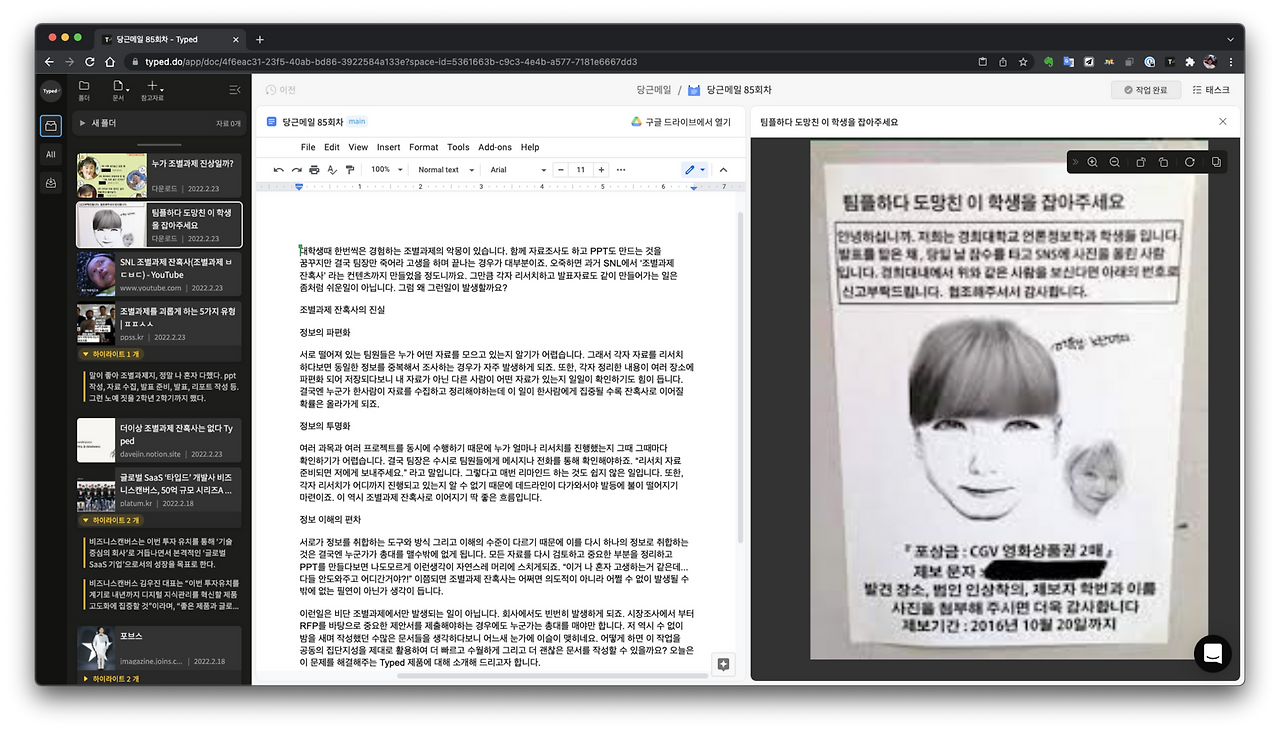Open the Insert menu
Screen dimensions: 1280x732
pos(388,147)
